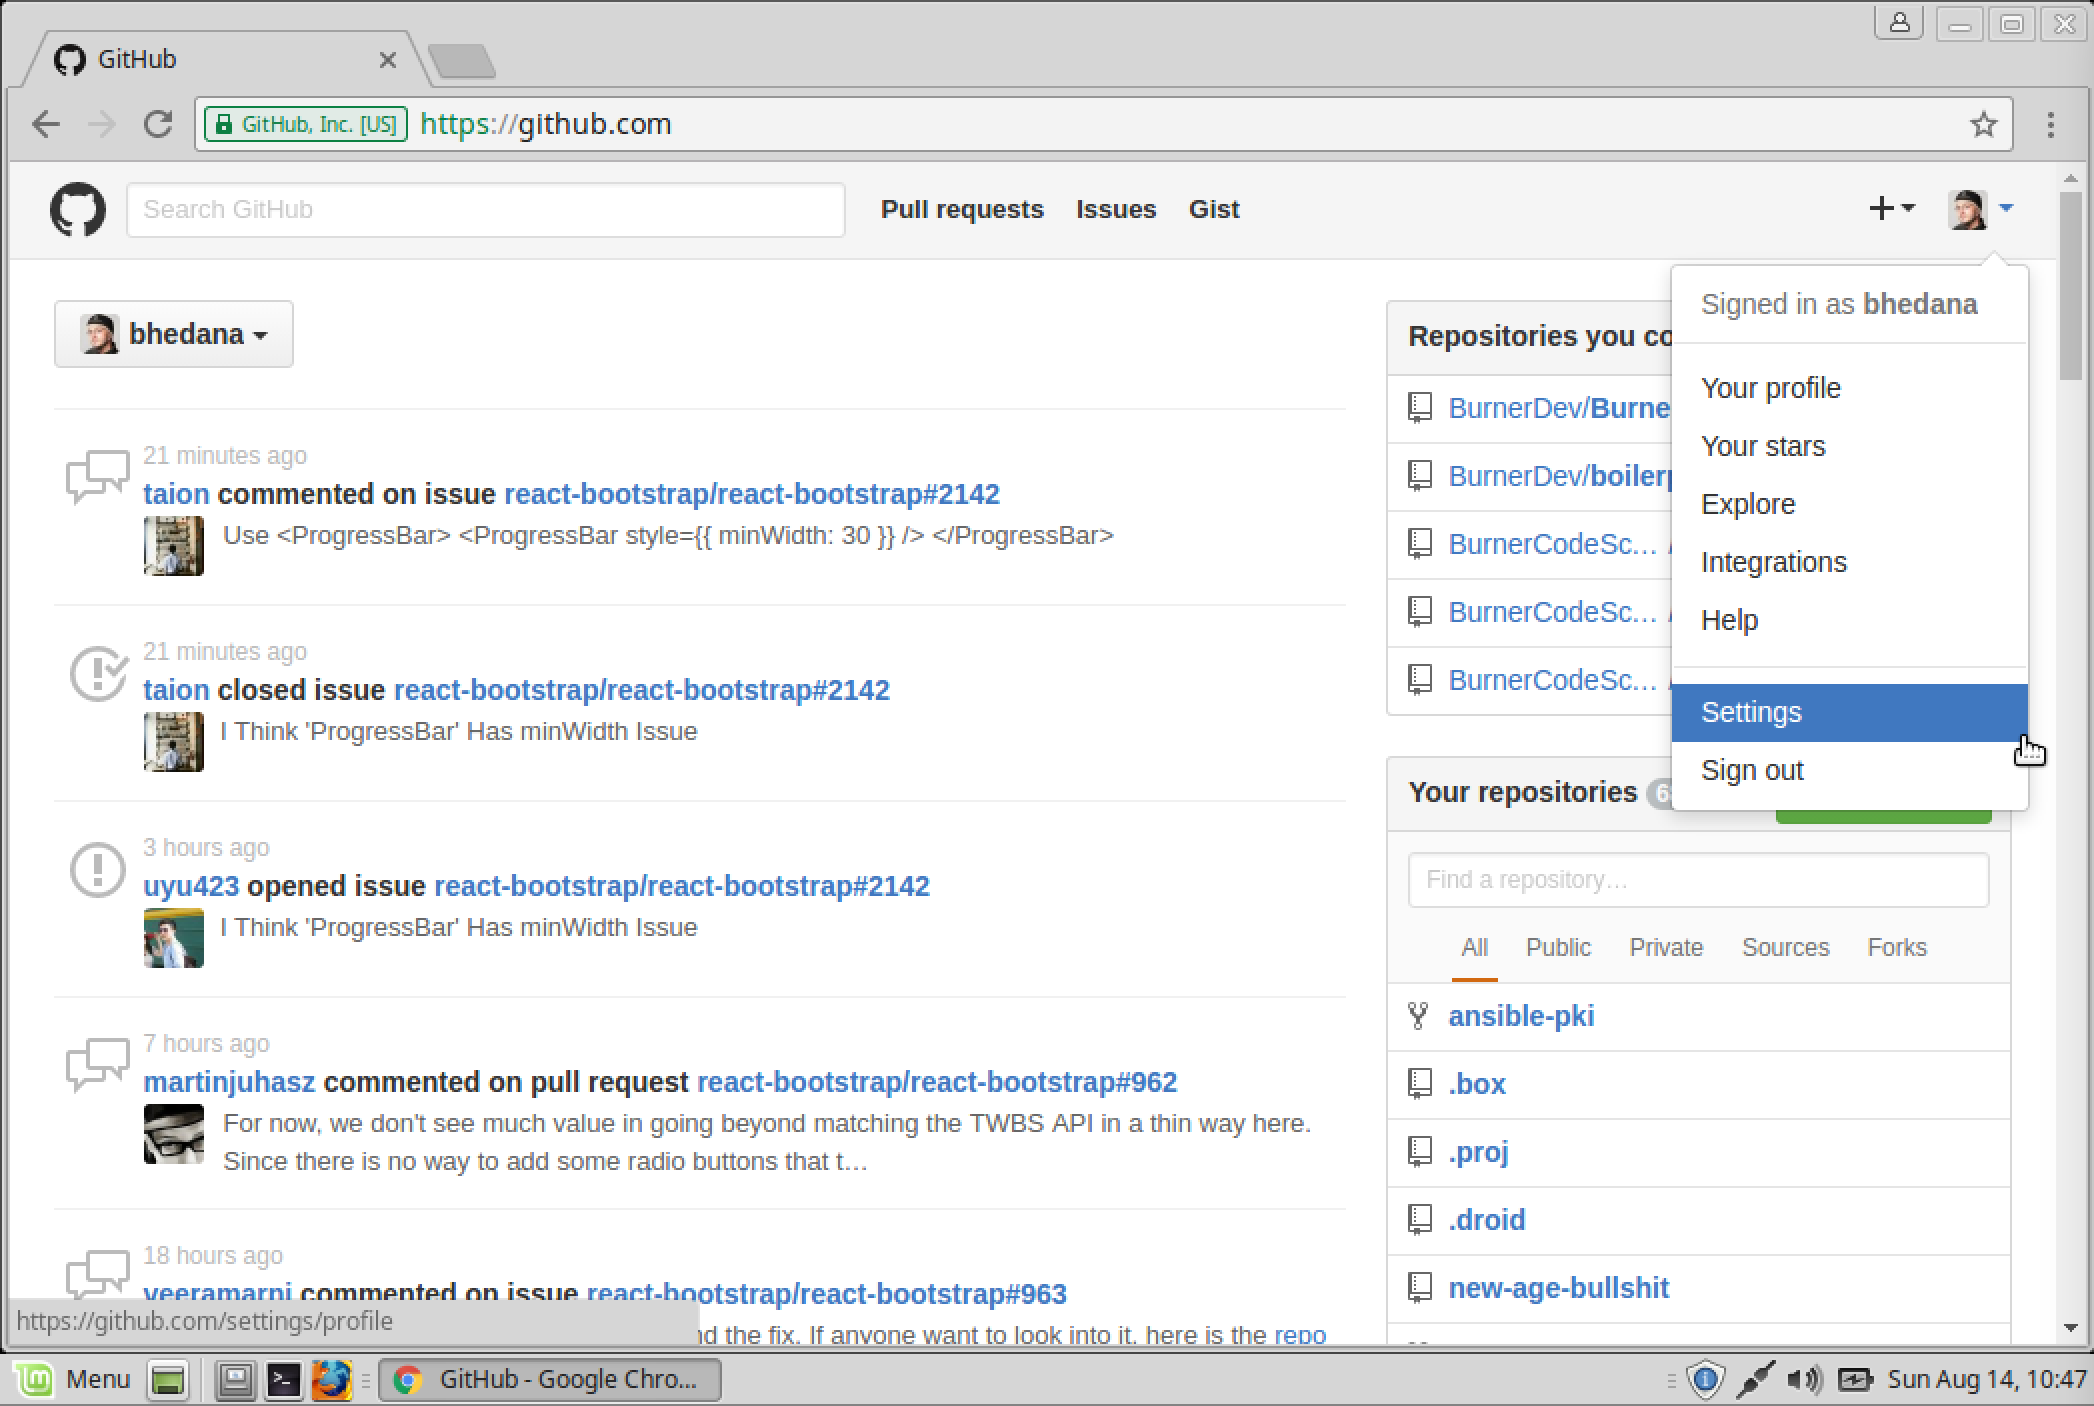Switch to the Forks repositories tab
This screenshot has height=1406, width=2094.
tap(1897, 948)
